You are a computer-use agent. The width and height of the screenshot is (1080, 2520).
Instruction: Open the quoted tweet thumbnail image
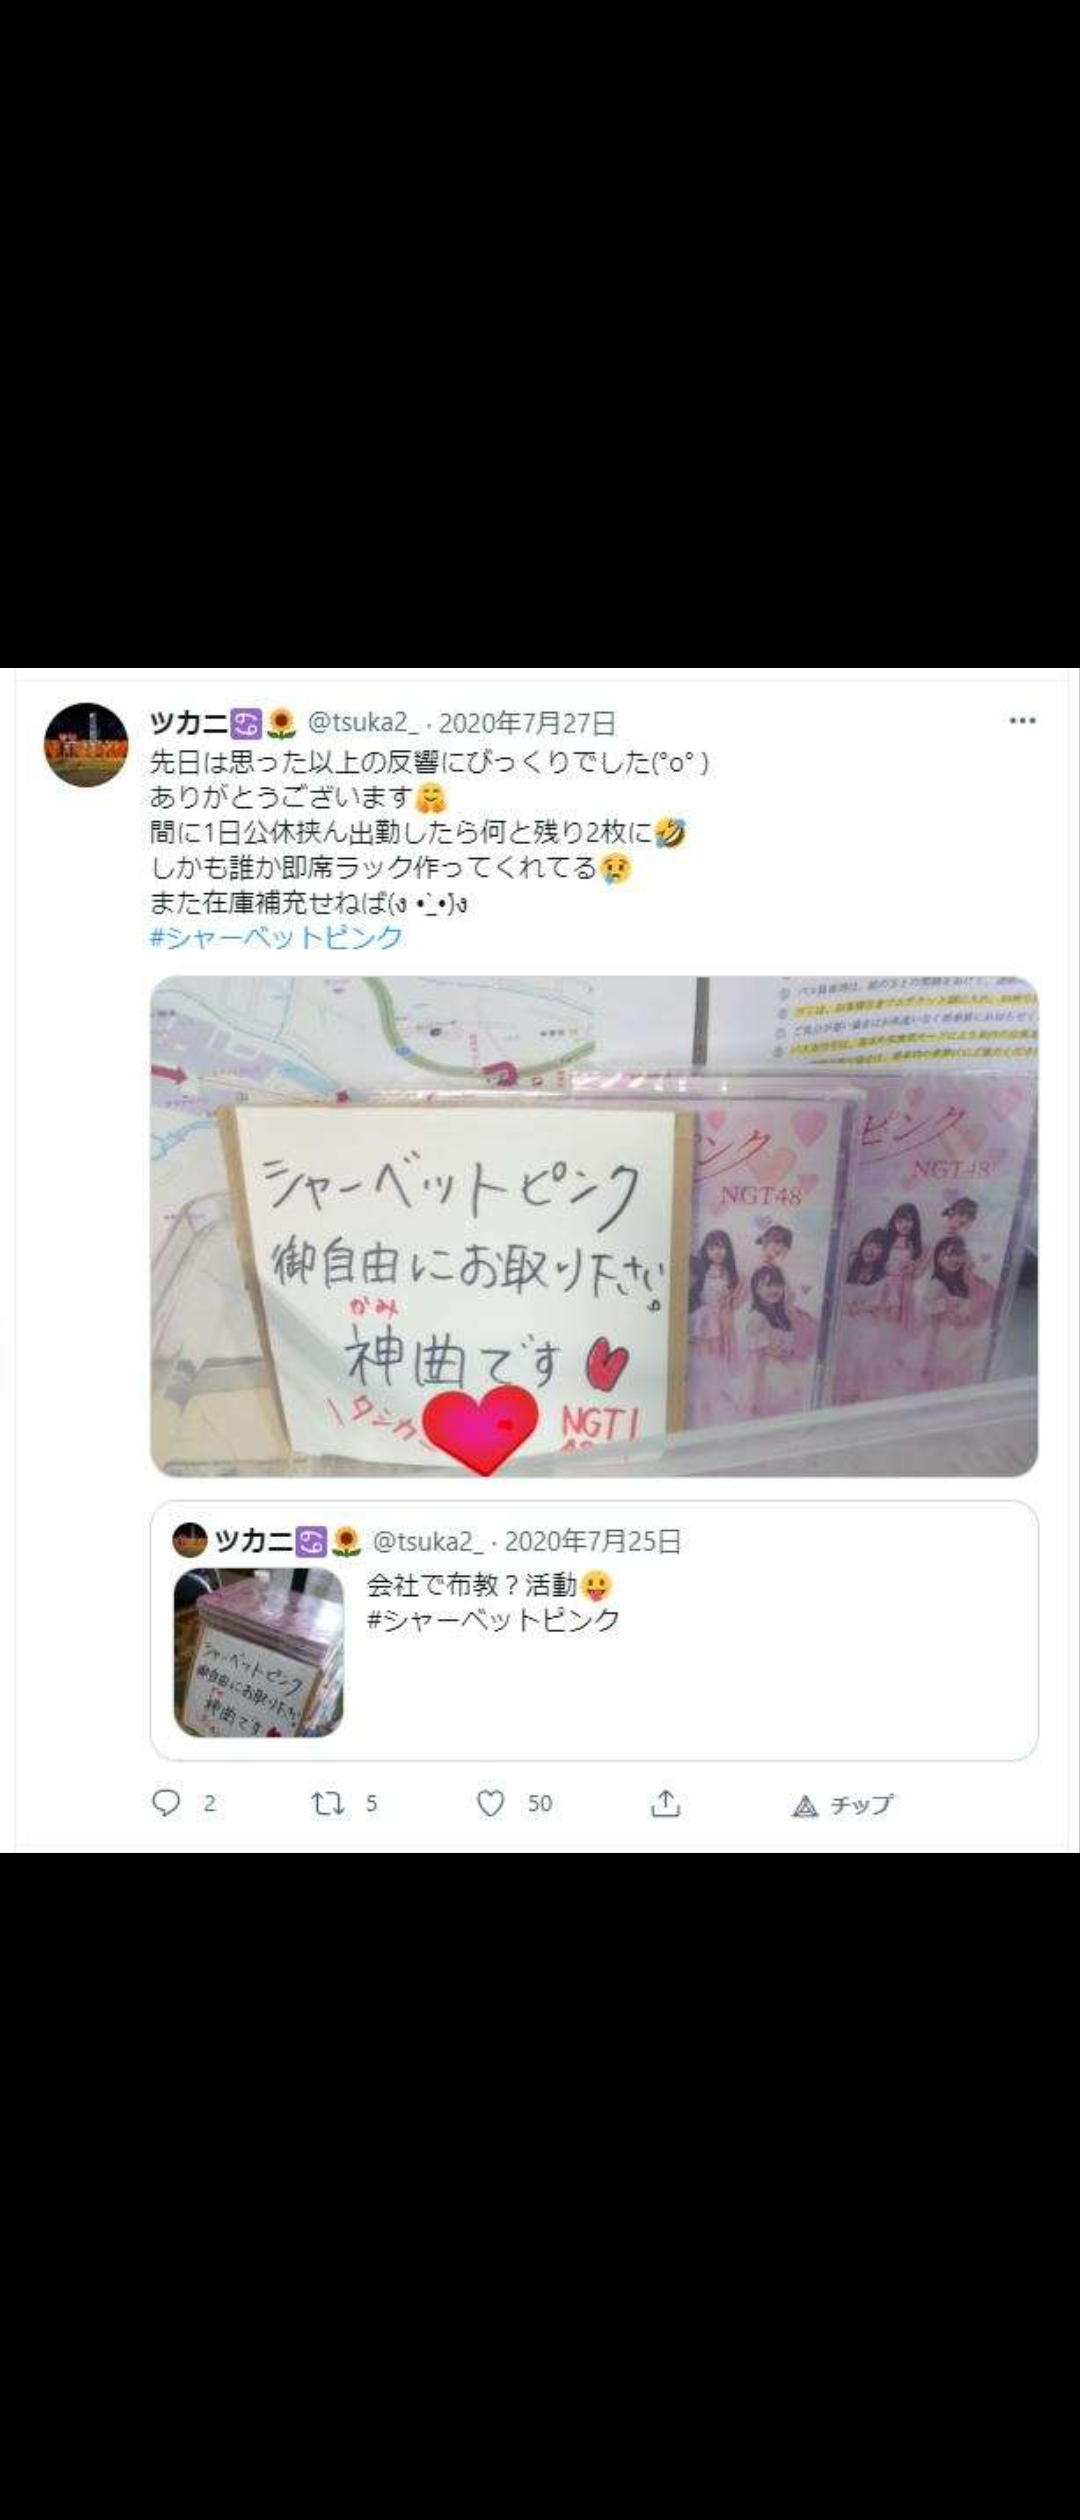click(x=259, y=1653)
